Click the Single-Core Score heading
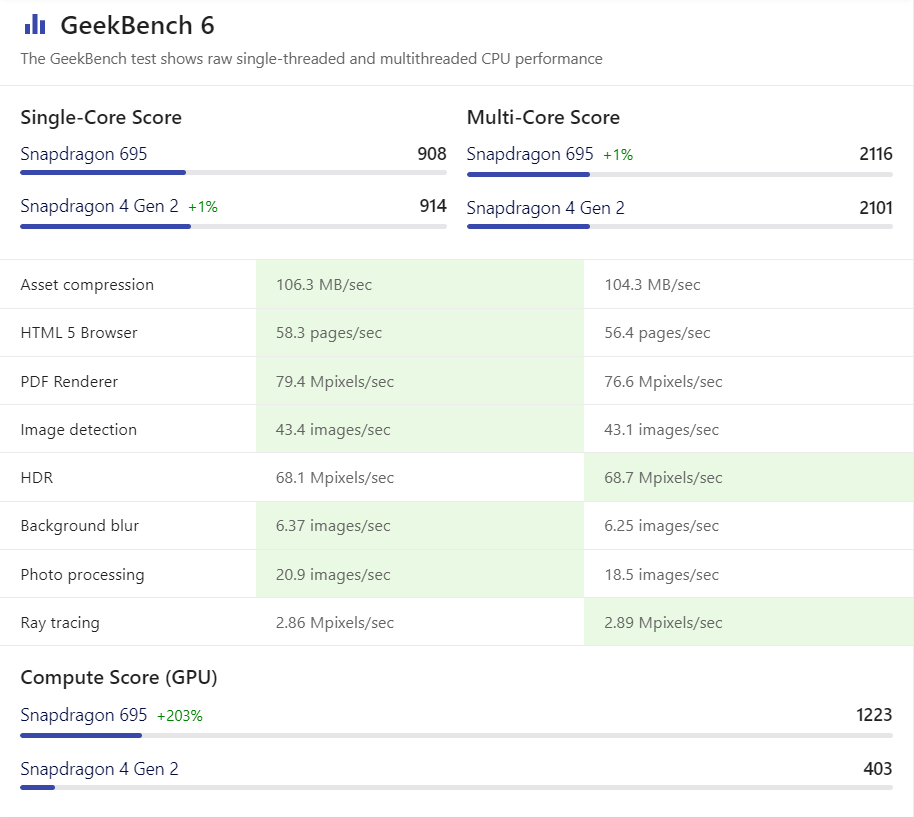Viewport: 914px width, 817px height. [x=100, y=117]
